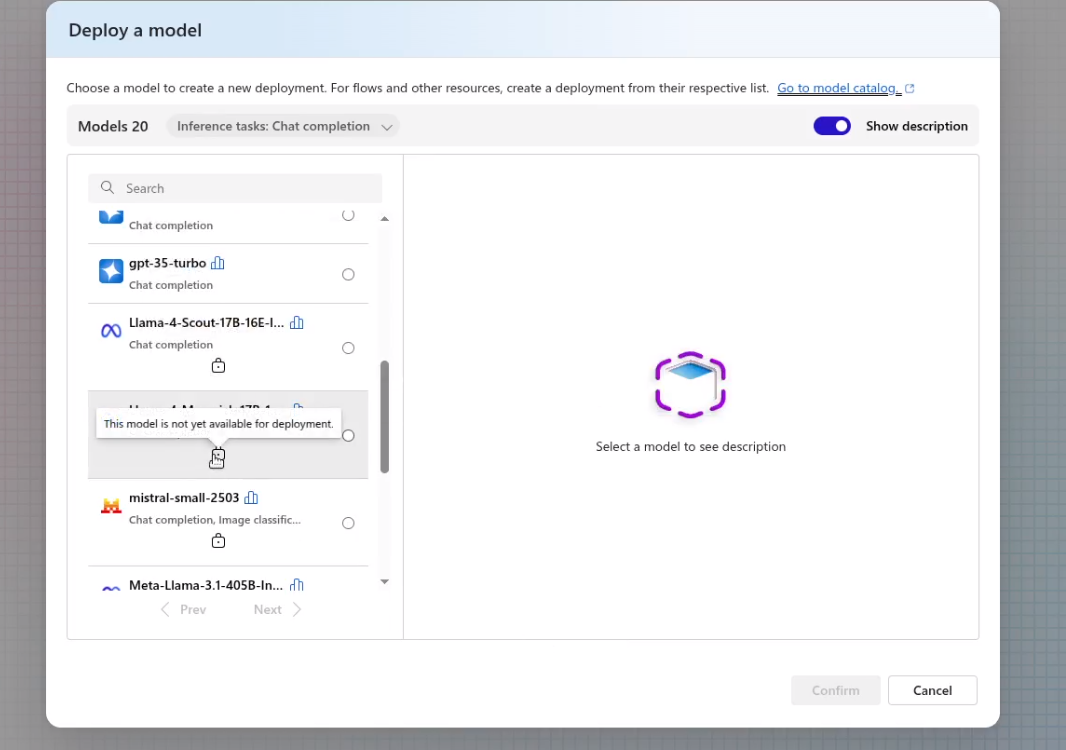Click the Meta-Llama-3.1-405B-In... model name
The height and width of the screenshot is (750, 1066).
(x=206, y=585)
